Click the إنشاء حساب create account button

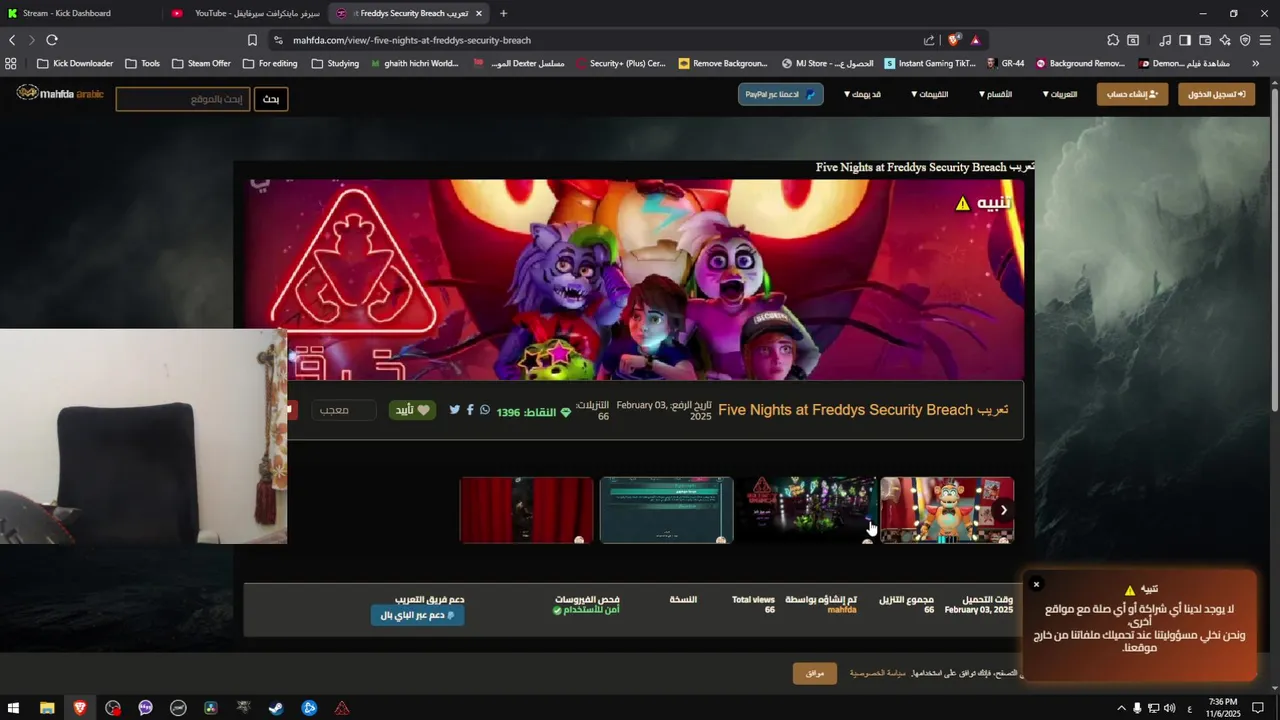pos(1132,94)
